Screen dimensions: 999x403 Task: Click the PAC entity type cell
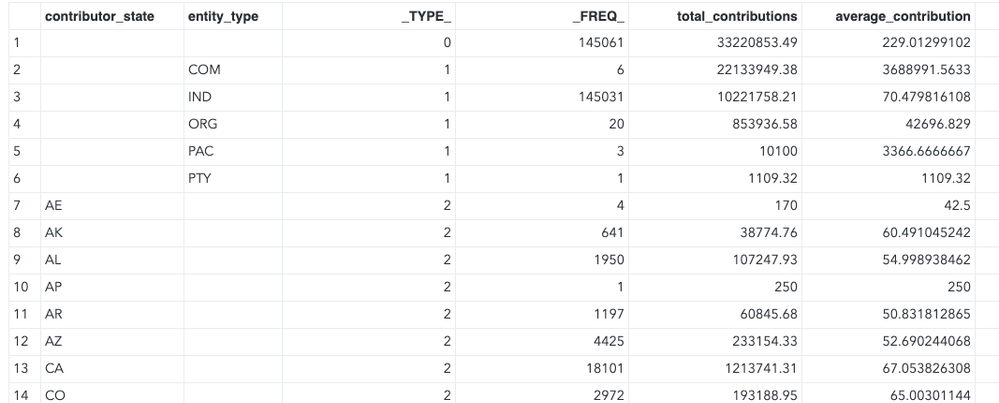pyautogui.click(x=202, y=152)
